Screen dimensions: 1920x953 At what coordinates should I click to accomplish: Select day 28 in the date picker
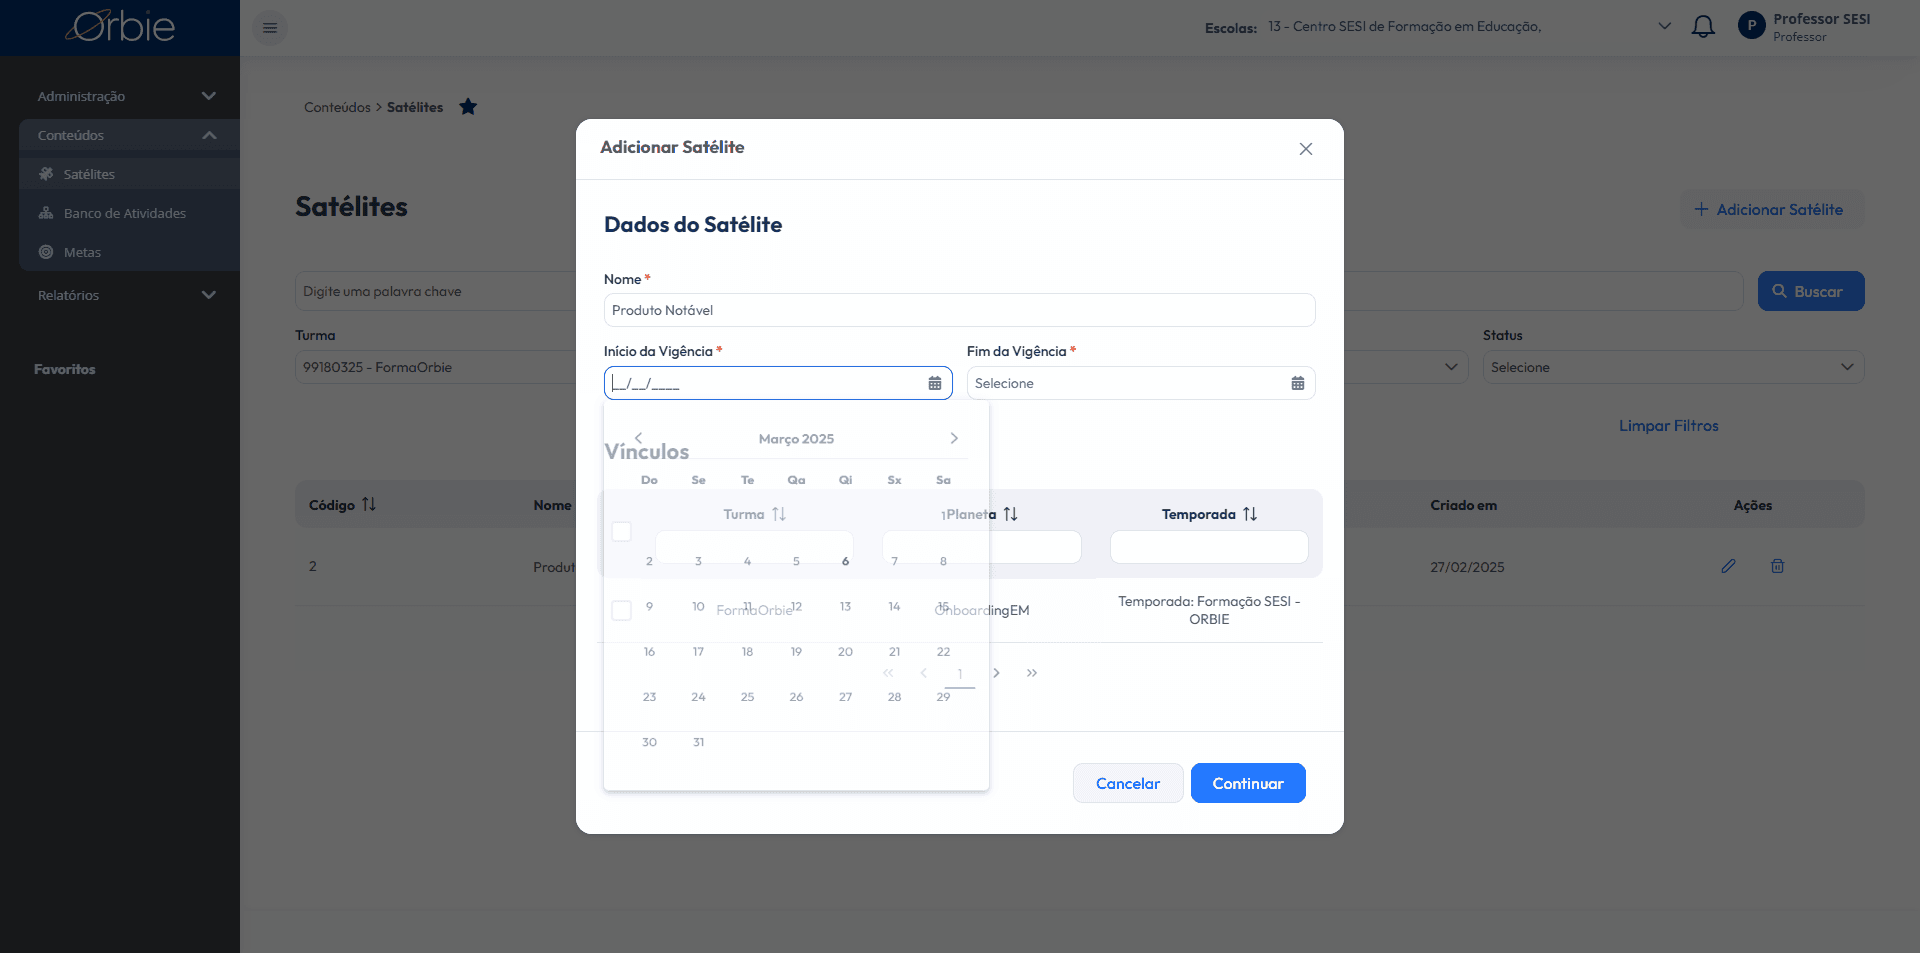click(894, 697)
